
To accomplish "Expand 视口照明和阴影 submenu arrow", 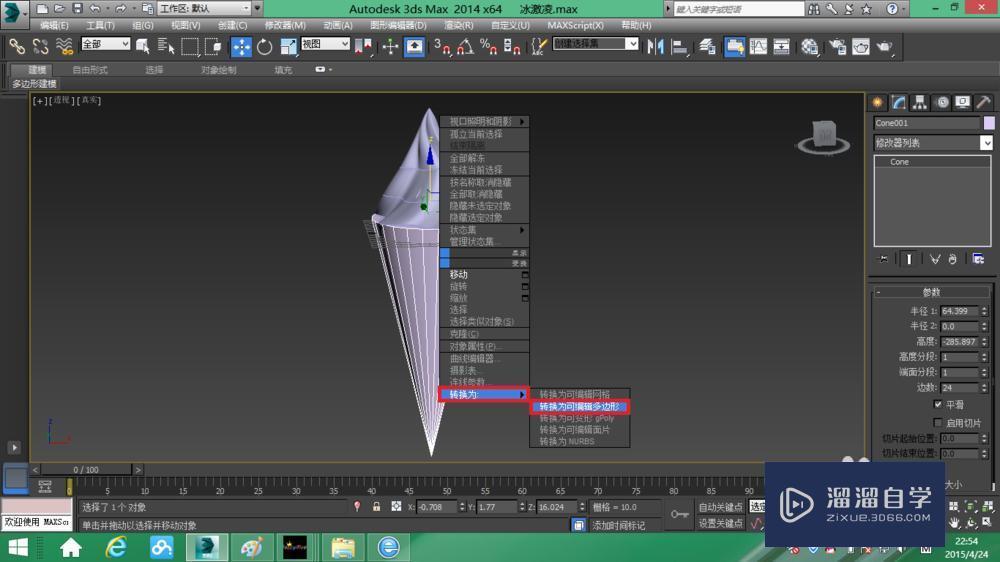I will (x=522, y=121).
